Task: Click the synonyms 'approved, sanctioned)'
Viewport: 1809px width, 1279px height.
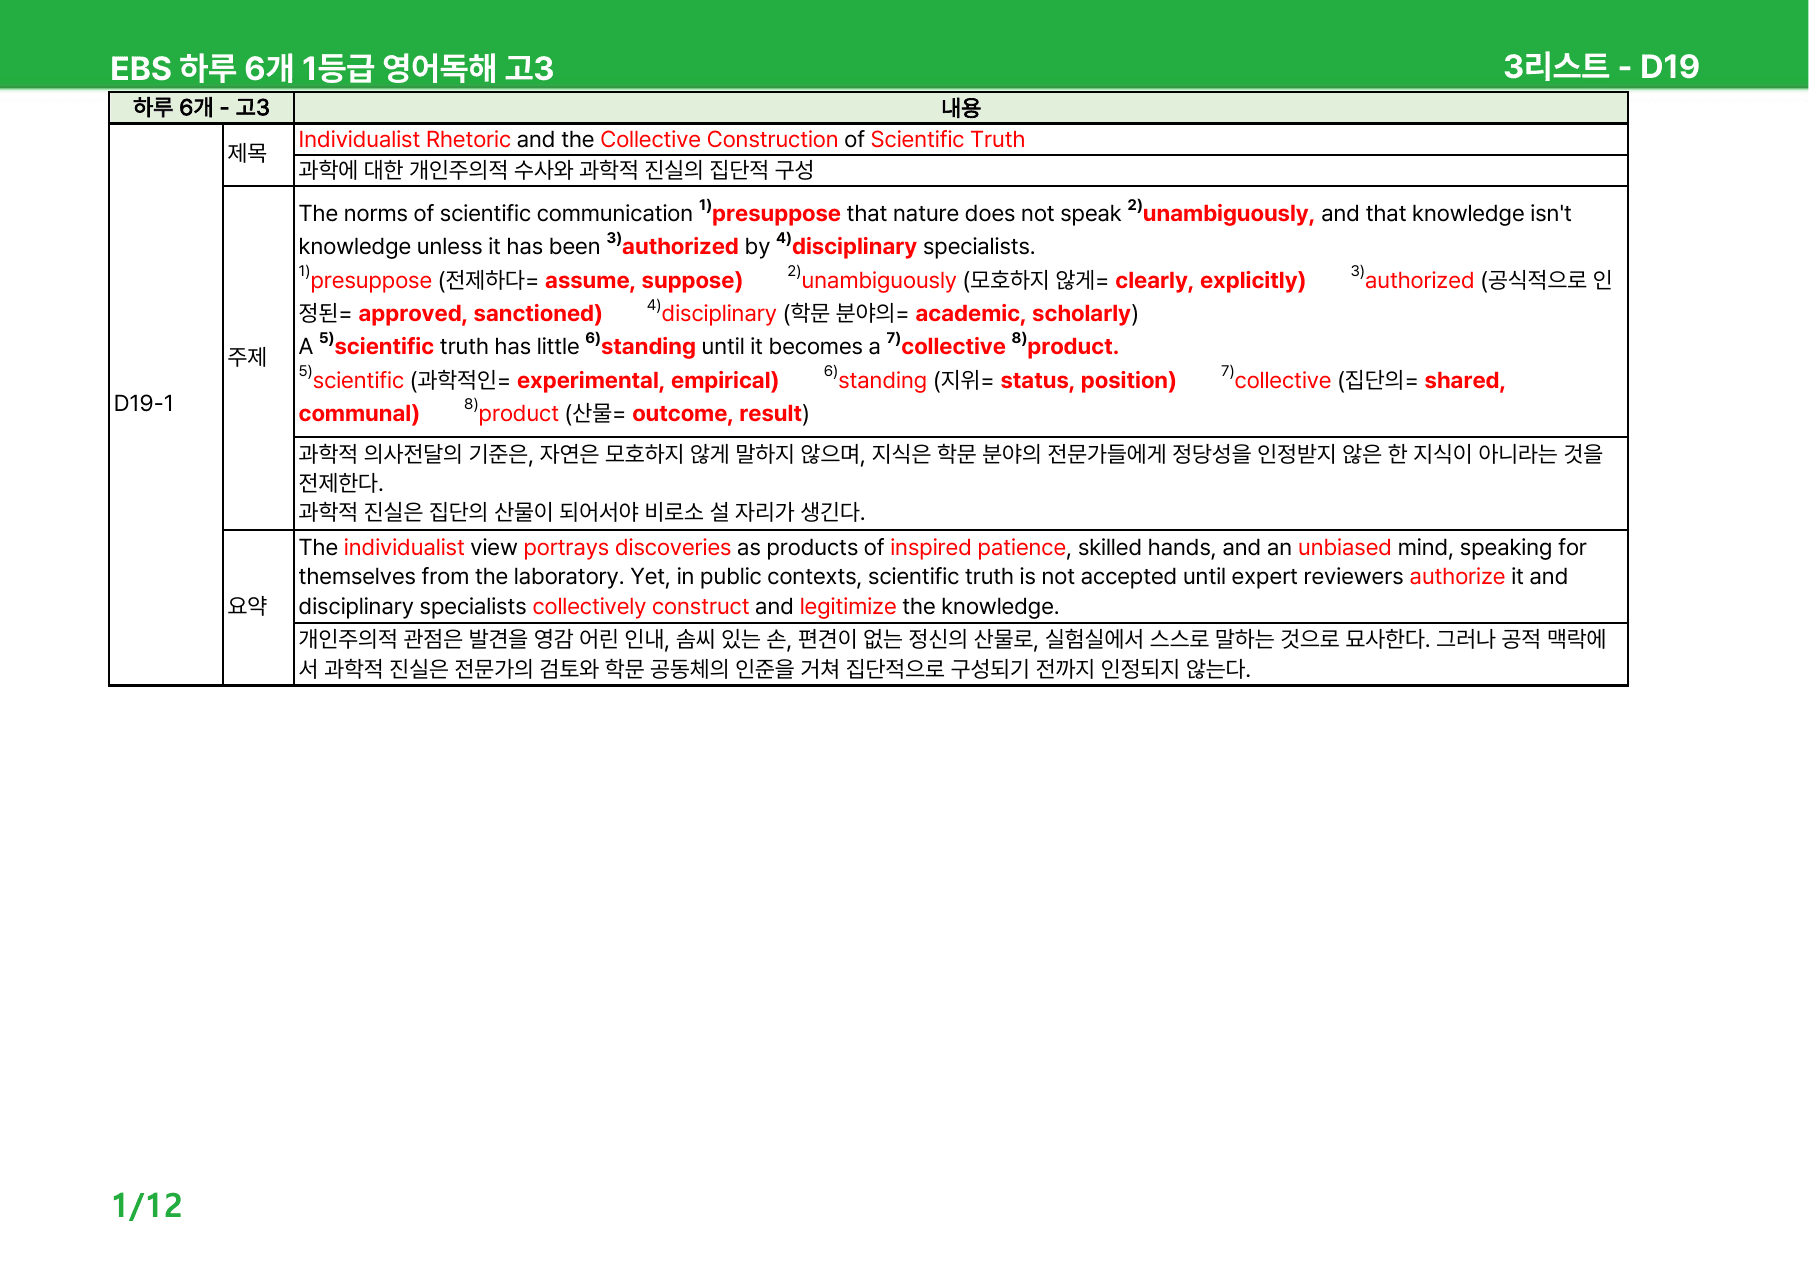Action: pyautogui.click(x=480, y=314)
